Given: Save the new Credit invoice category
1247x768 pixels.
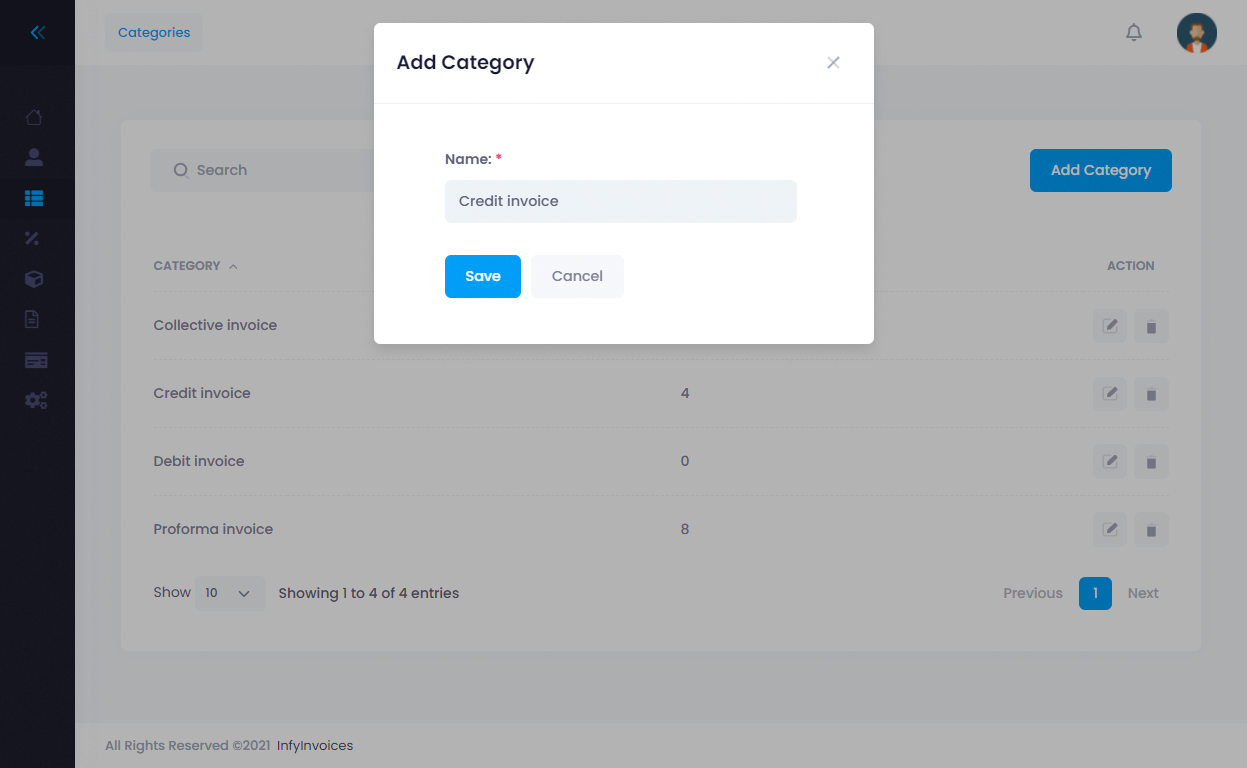Looking at the screenshot, I should pos(482,276).
